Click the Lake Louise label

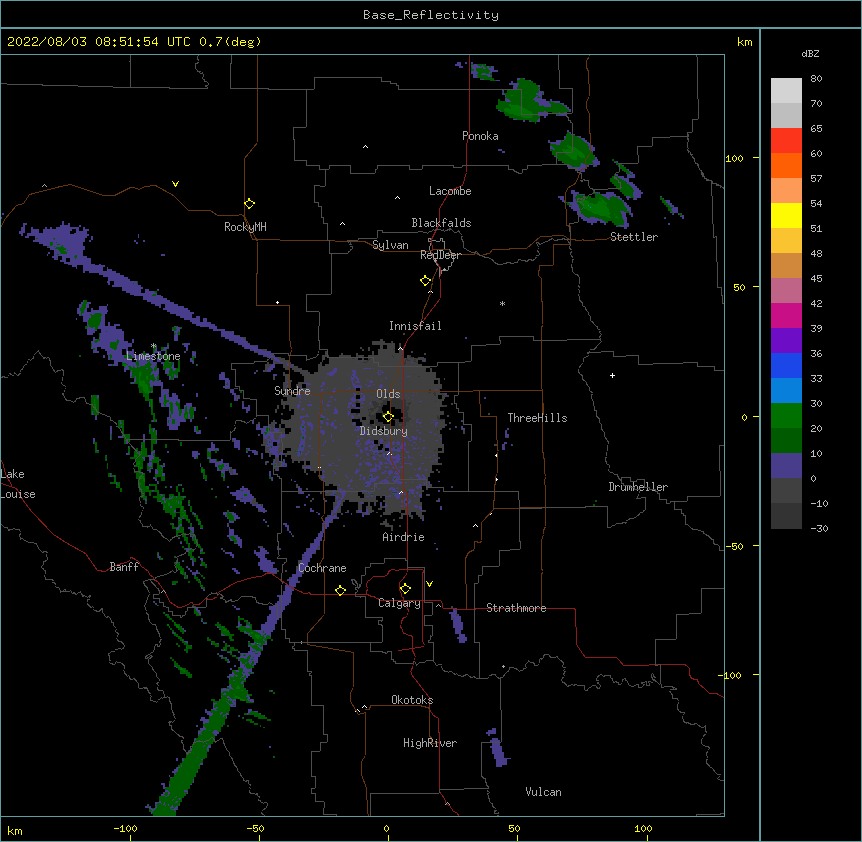pos(18,484)
